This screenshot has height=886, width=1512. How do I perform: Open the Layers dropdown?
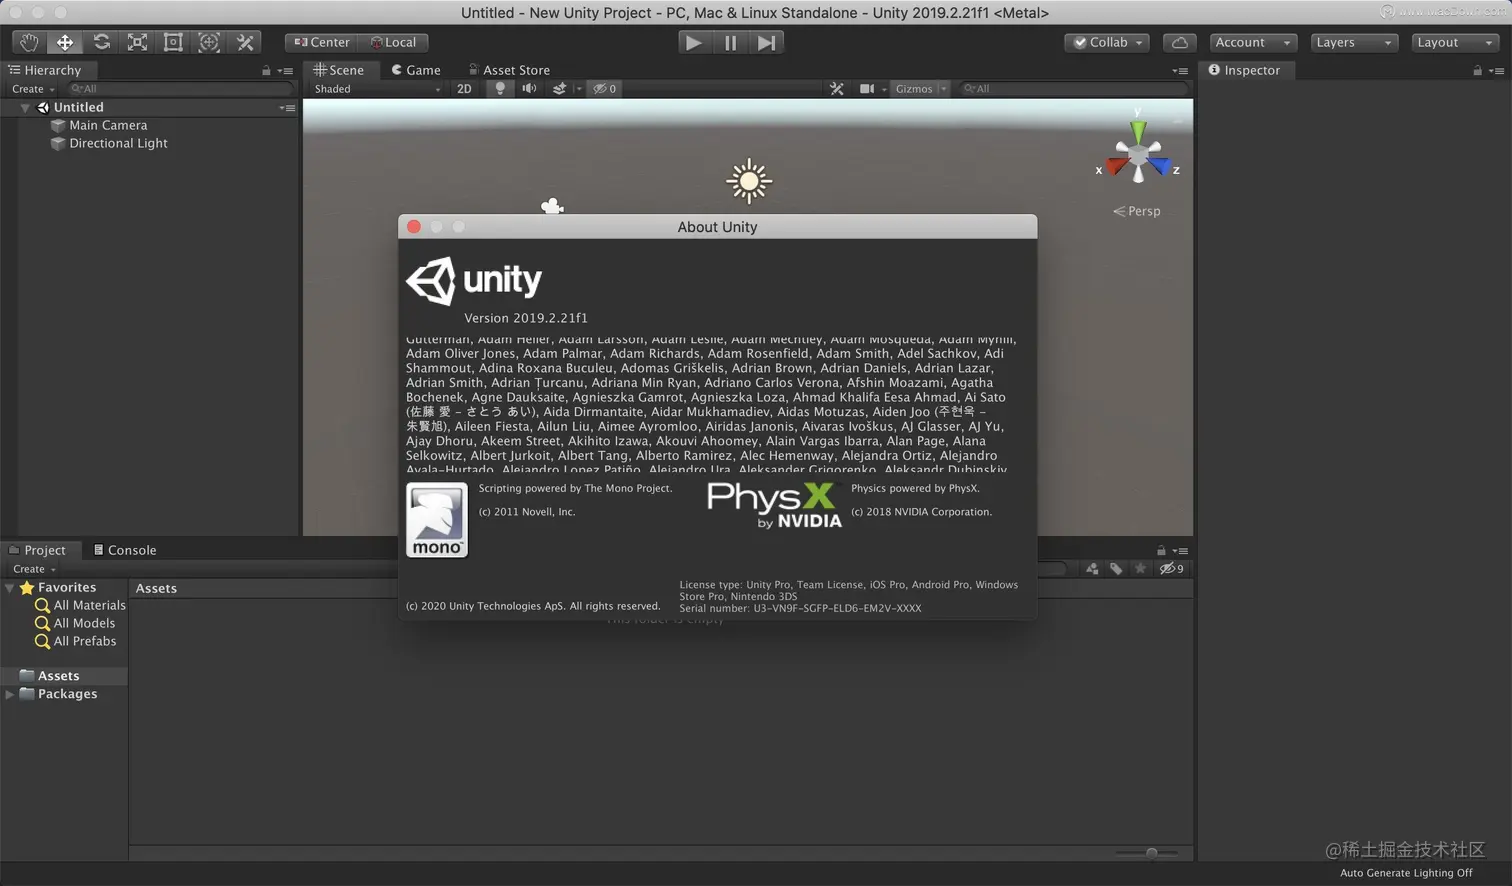pyautogui.click(x=1353, y=42)
